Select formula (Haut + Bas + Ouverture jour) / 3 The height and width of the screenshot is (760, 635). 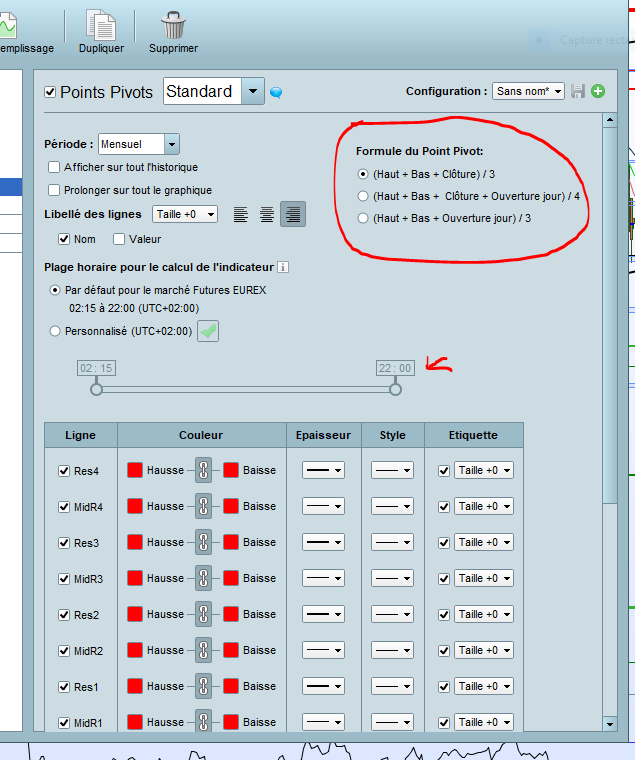coord(363,218)
